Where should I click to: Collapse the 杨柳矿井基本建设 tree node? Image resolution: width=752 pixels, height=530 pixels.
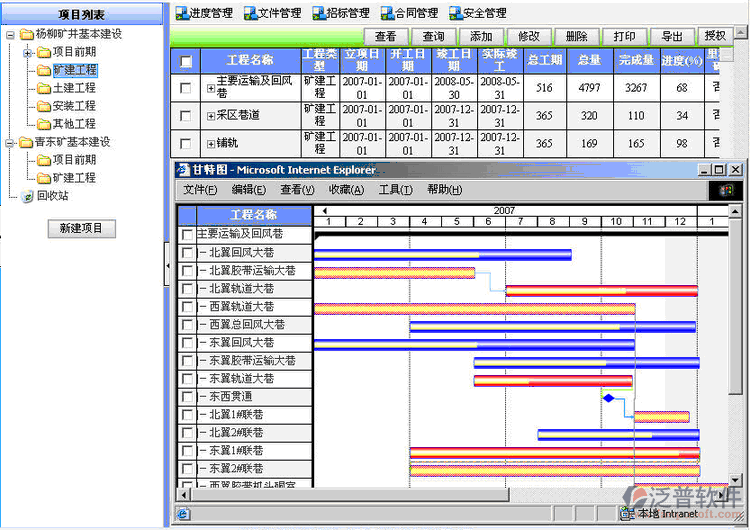click(10, 35)
